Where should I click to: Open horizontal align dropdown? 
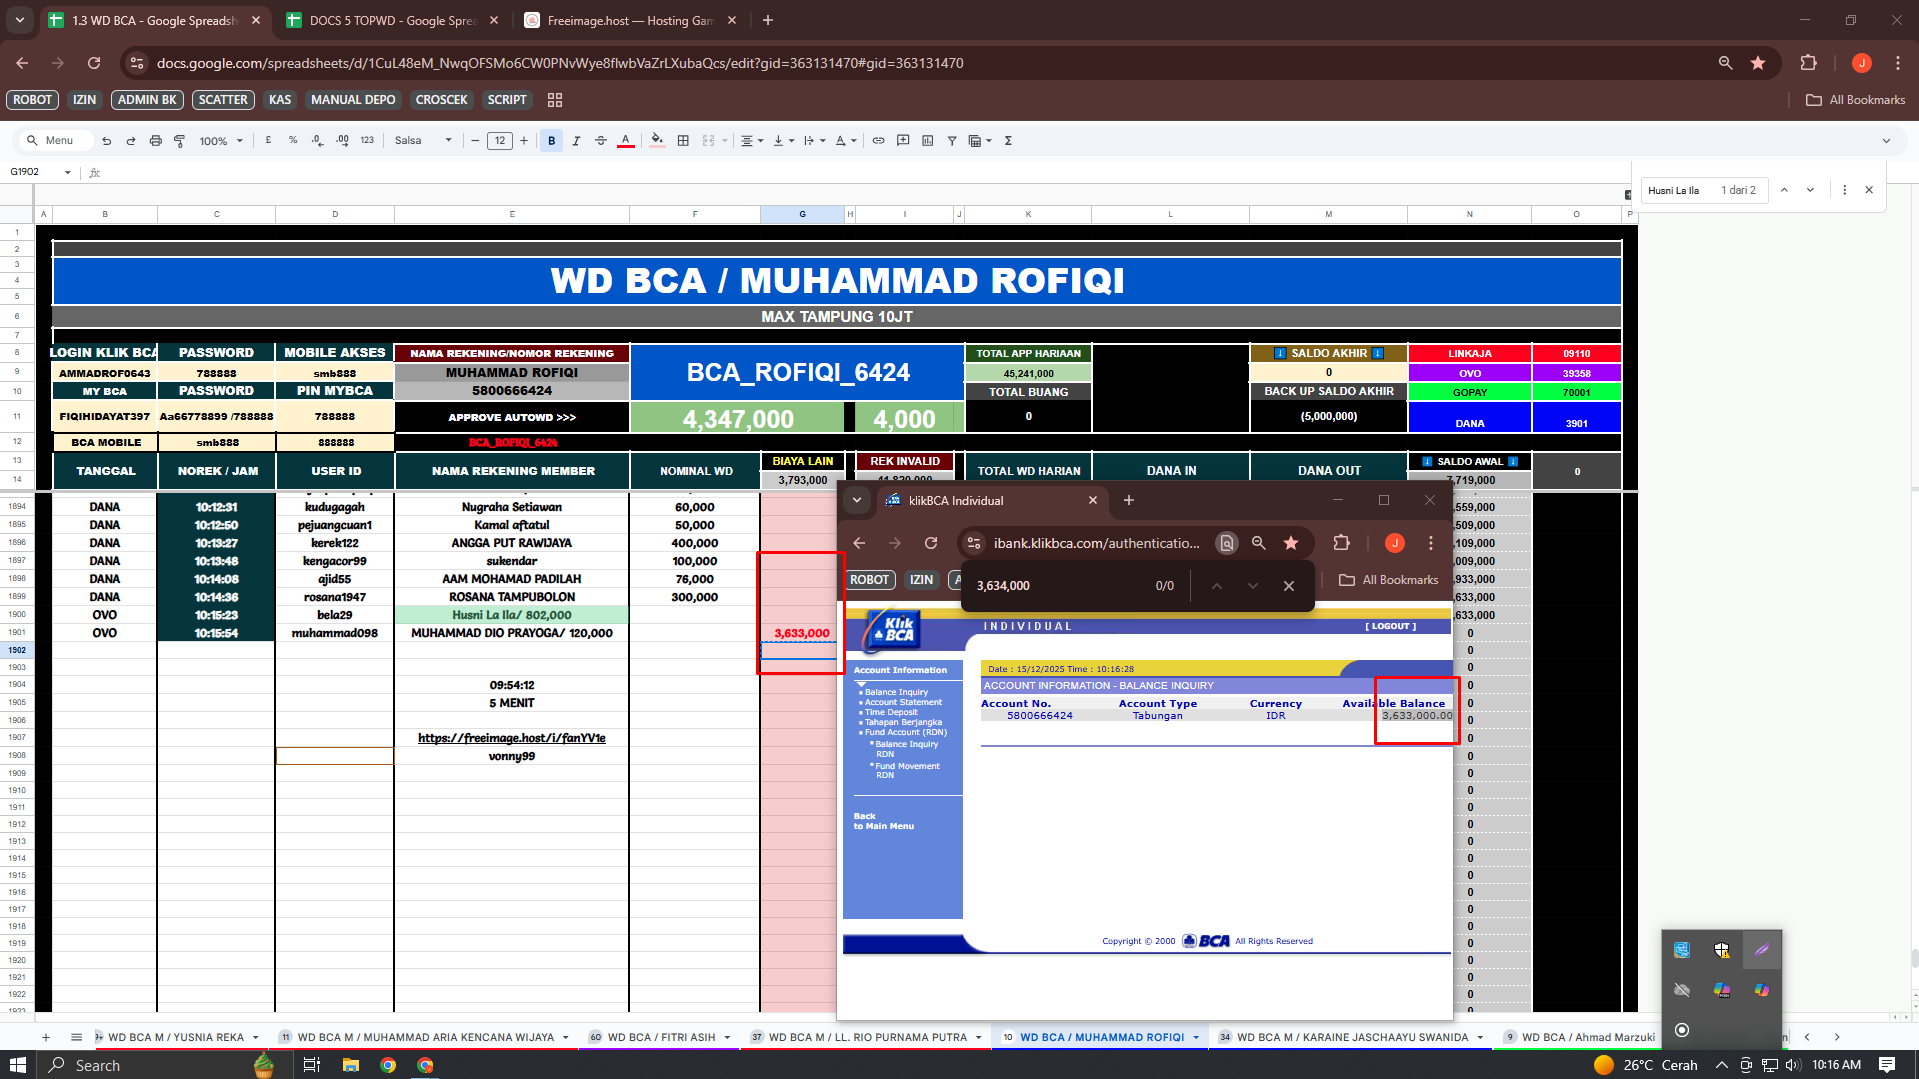[x=752, y=141]
